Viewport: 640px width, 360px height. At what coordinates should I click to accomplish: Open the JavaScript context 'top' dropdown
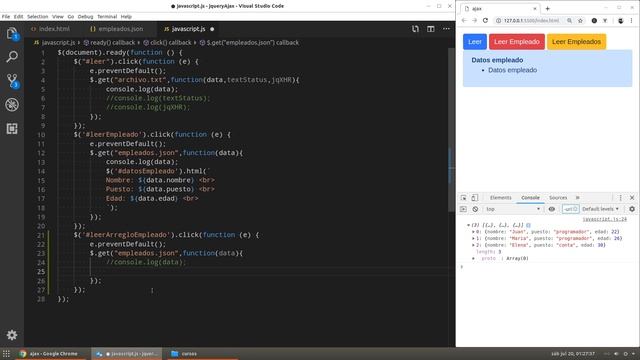[x=513, y=209]
